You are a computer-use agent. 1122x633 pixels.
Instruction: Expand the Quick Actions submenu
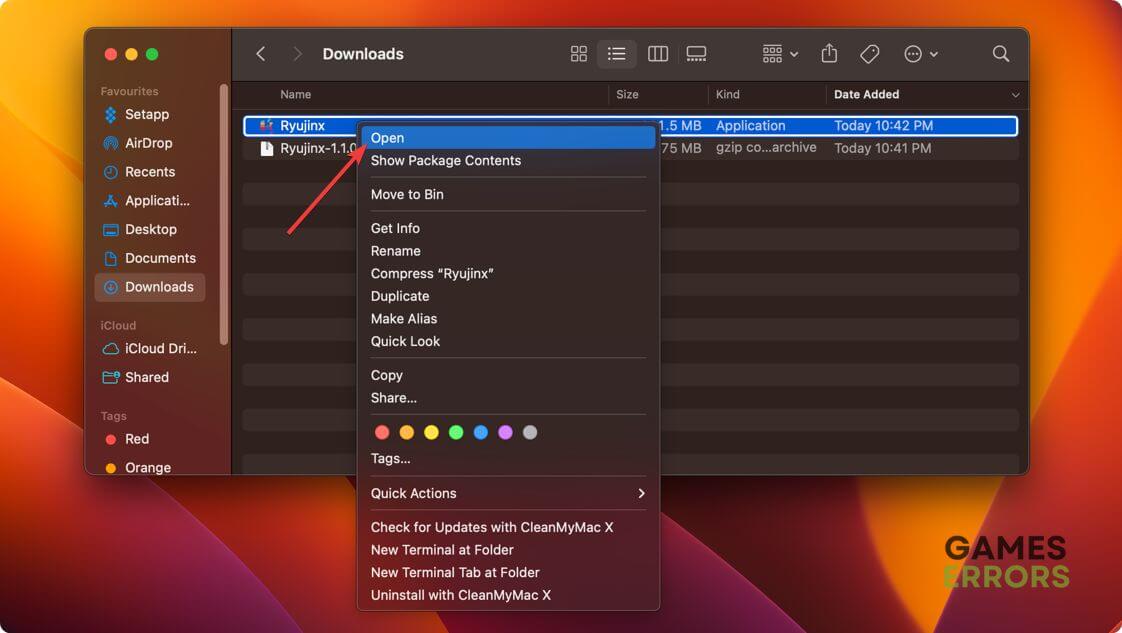[x=508, y=493]
